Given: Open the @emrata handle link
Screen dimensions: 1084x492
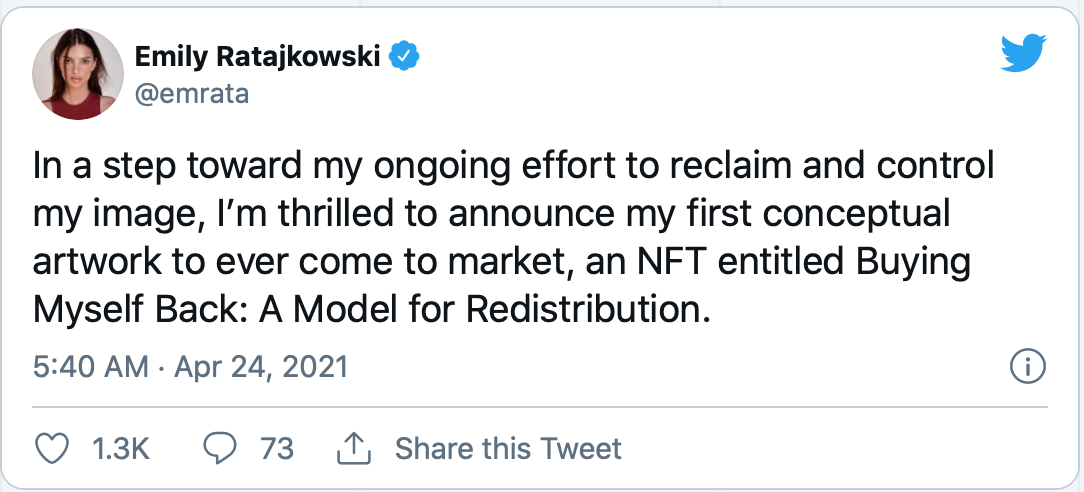Looking at the screenshot, I should [x=192, y=95].
